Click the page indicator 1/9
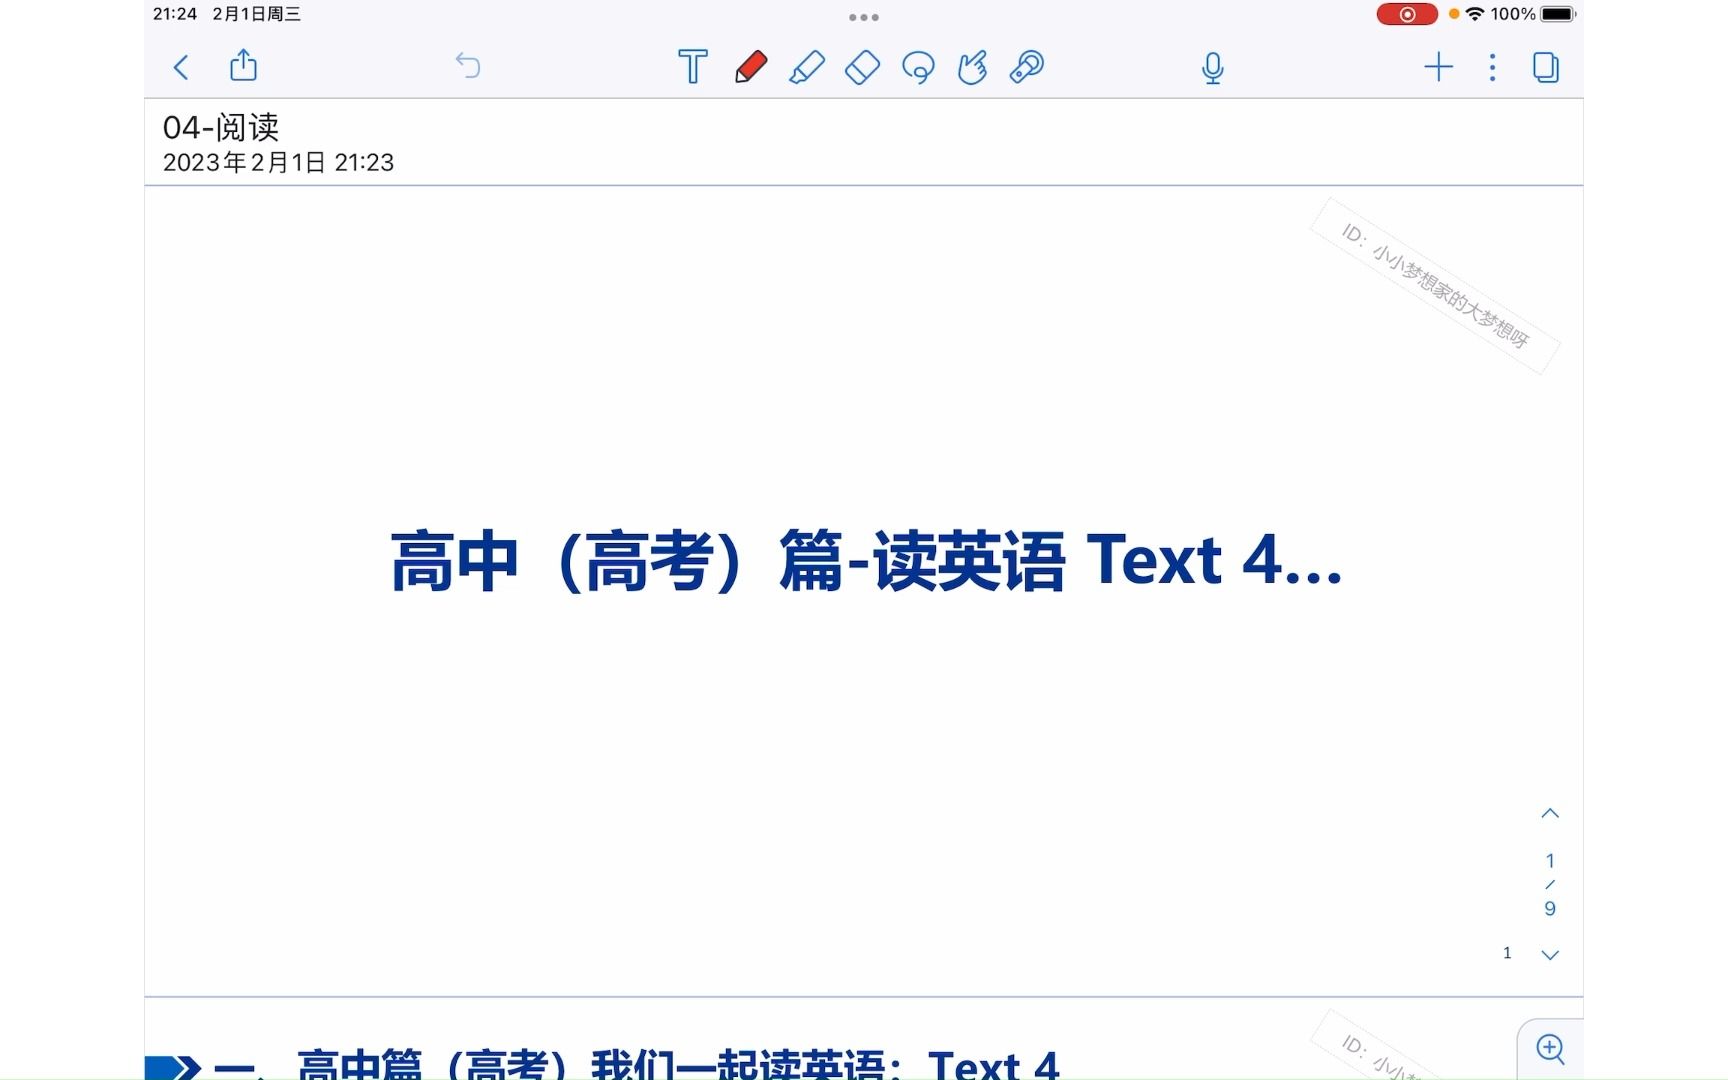 point(1550,884)
